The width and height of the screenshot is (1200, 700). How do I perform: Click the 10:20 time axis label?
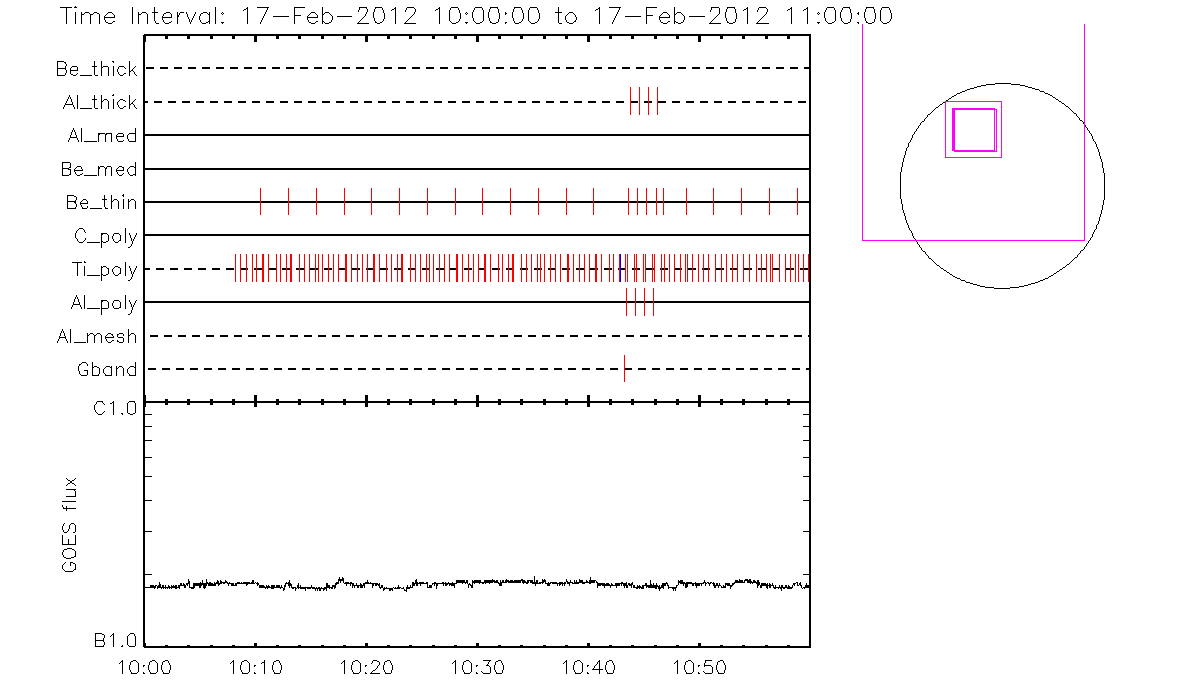(367, 666)
